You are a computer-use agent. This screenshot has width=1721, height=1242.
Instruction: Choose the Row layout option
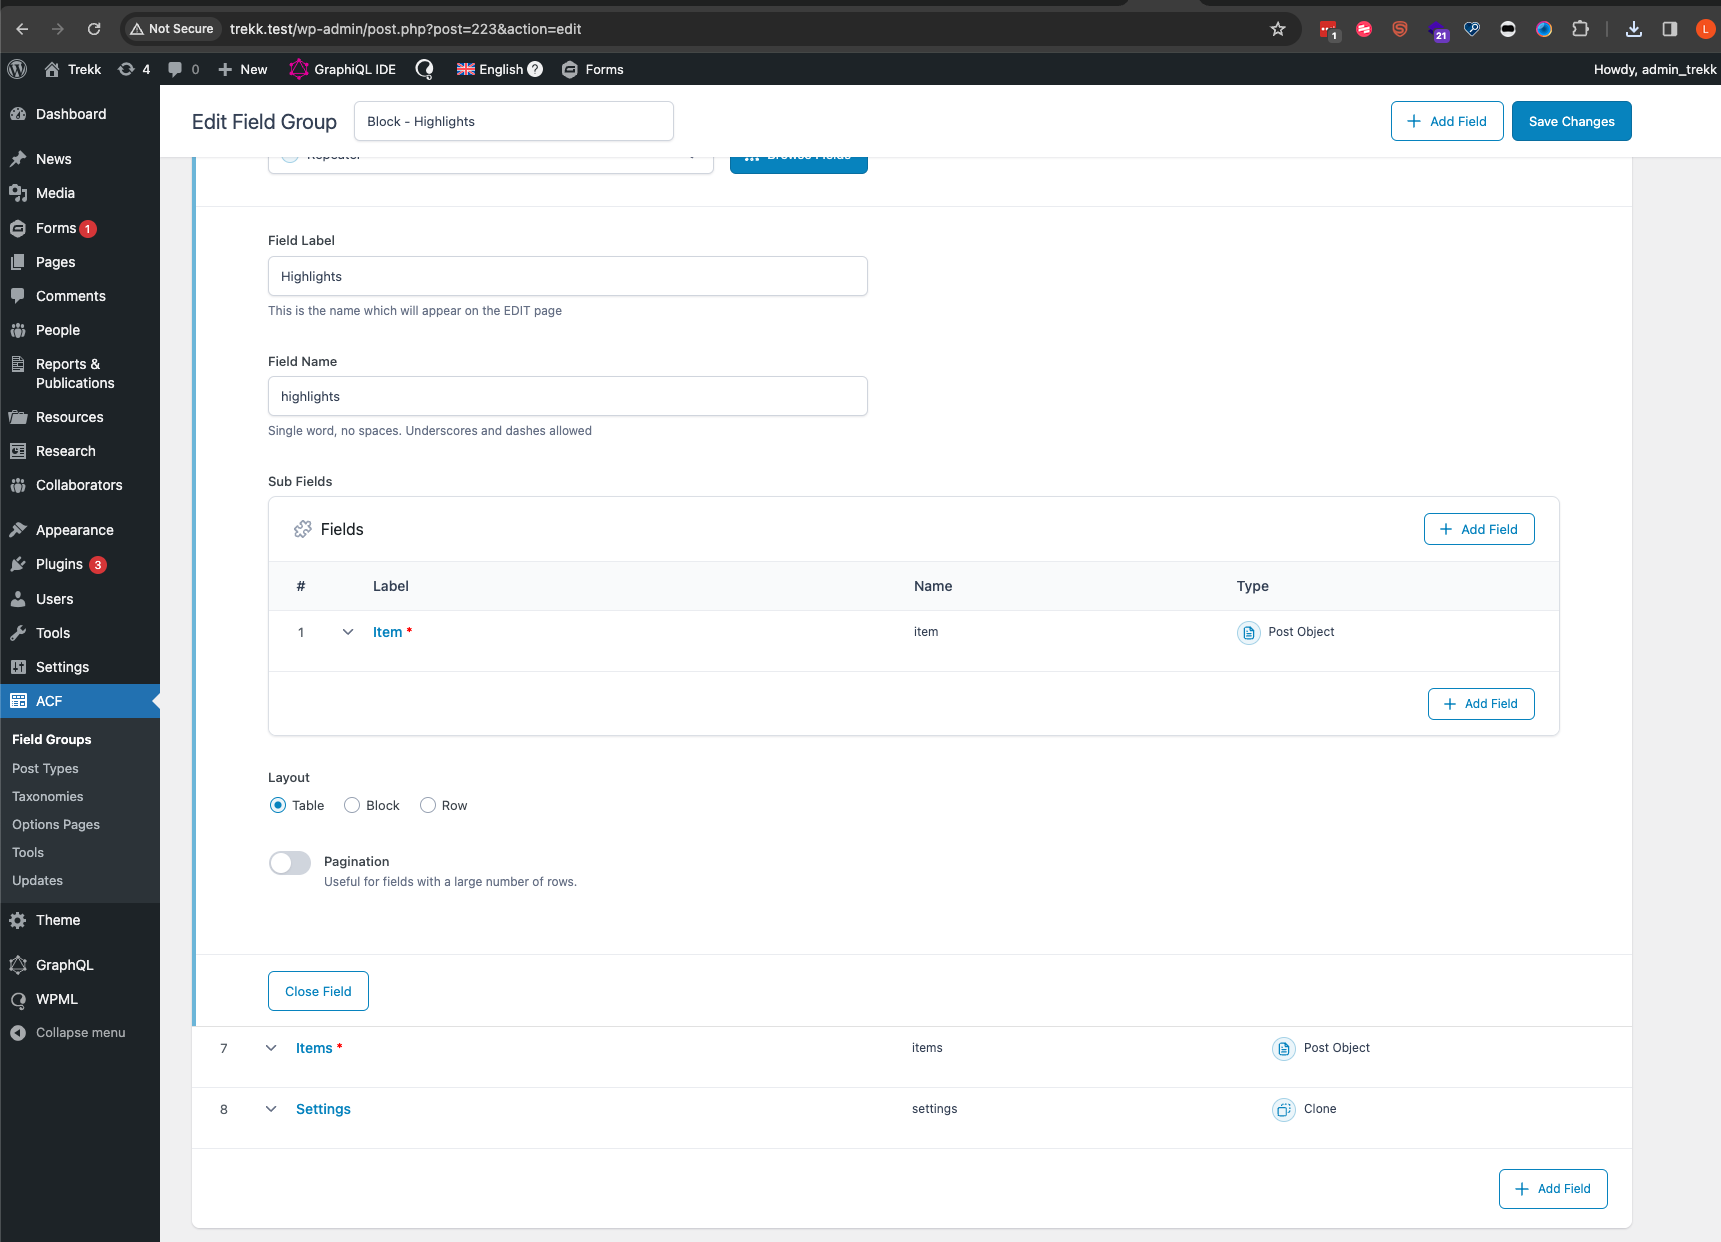tap(428, 805)
